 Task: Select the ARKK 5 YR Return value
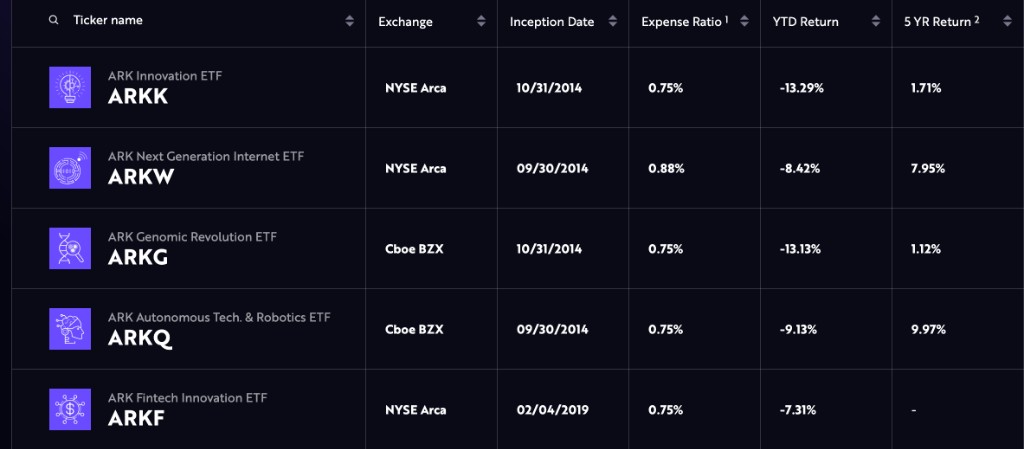point(926,88)
